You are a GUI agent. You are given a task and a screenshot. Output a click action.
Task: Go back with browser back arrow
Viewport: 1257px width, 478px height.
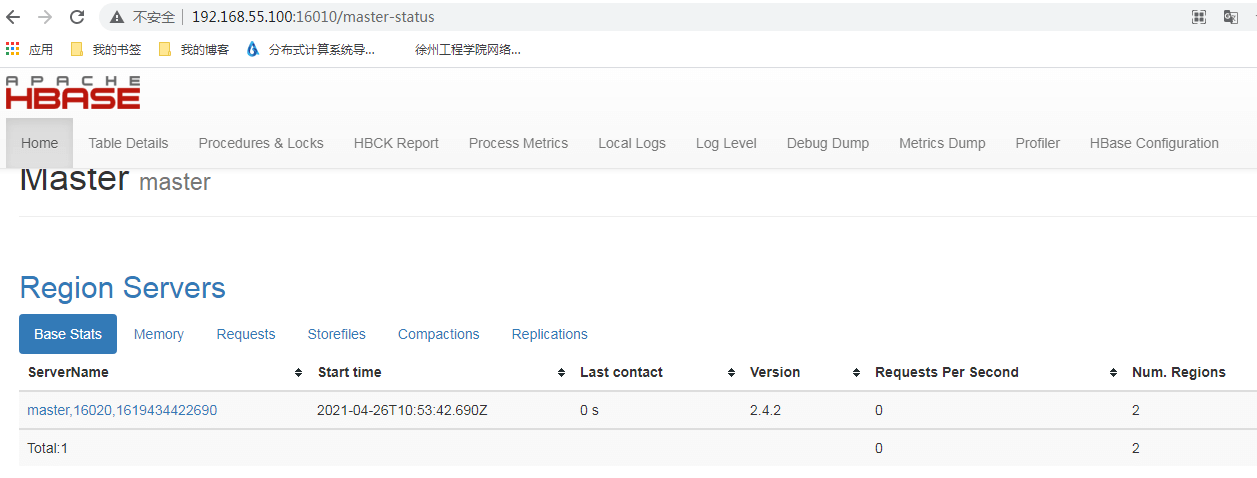(x=14, y=17)
